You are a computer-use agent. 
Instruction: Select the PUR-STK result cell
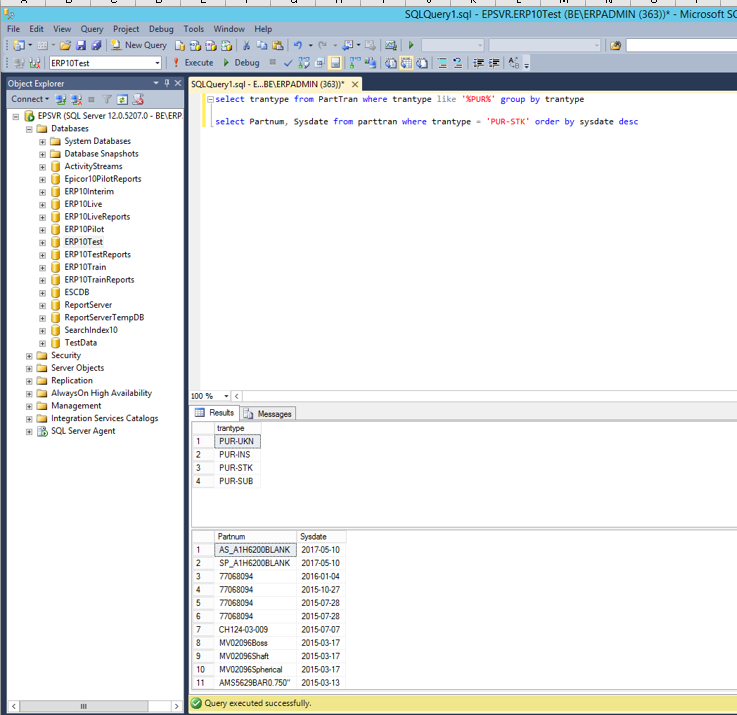[236, 467]
